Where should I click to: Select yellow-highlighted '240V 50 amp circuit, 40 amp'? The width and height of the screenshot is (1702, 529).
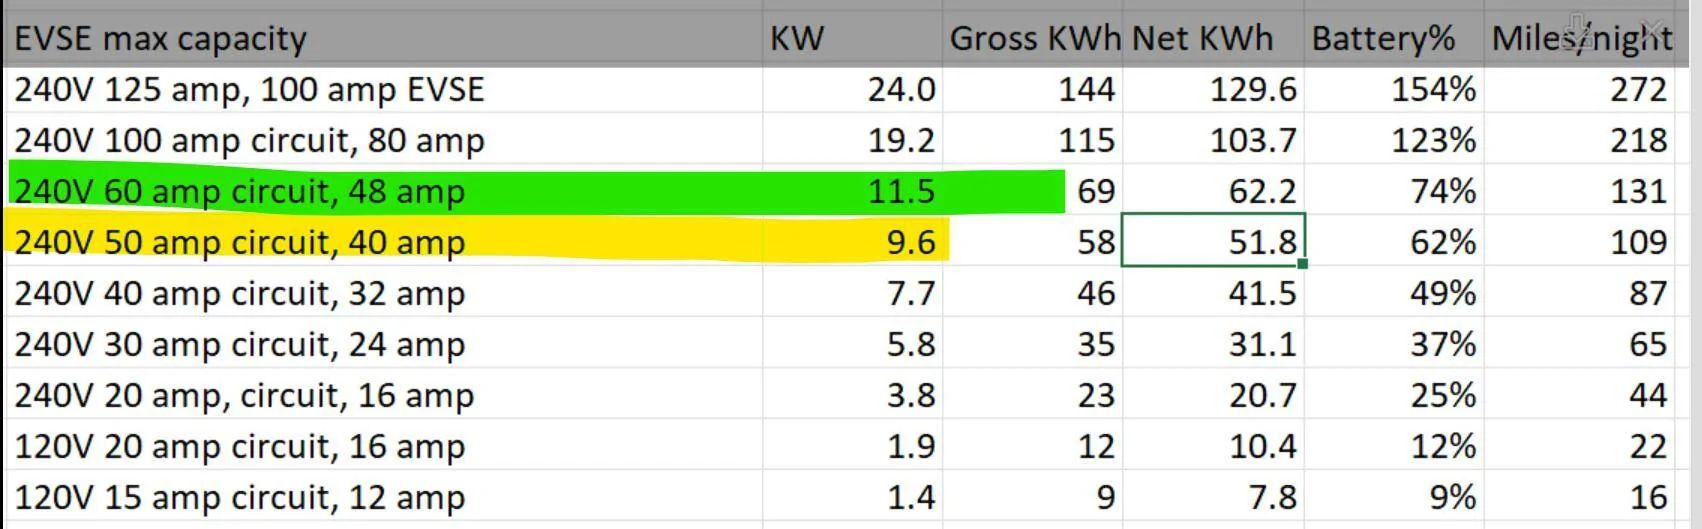(239, 243)
